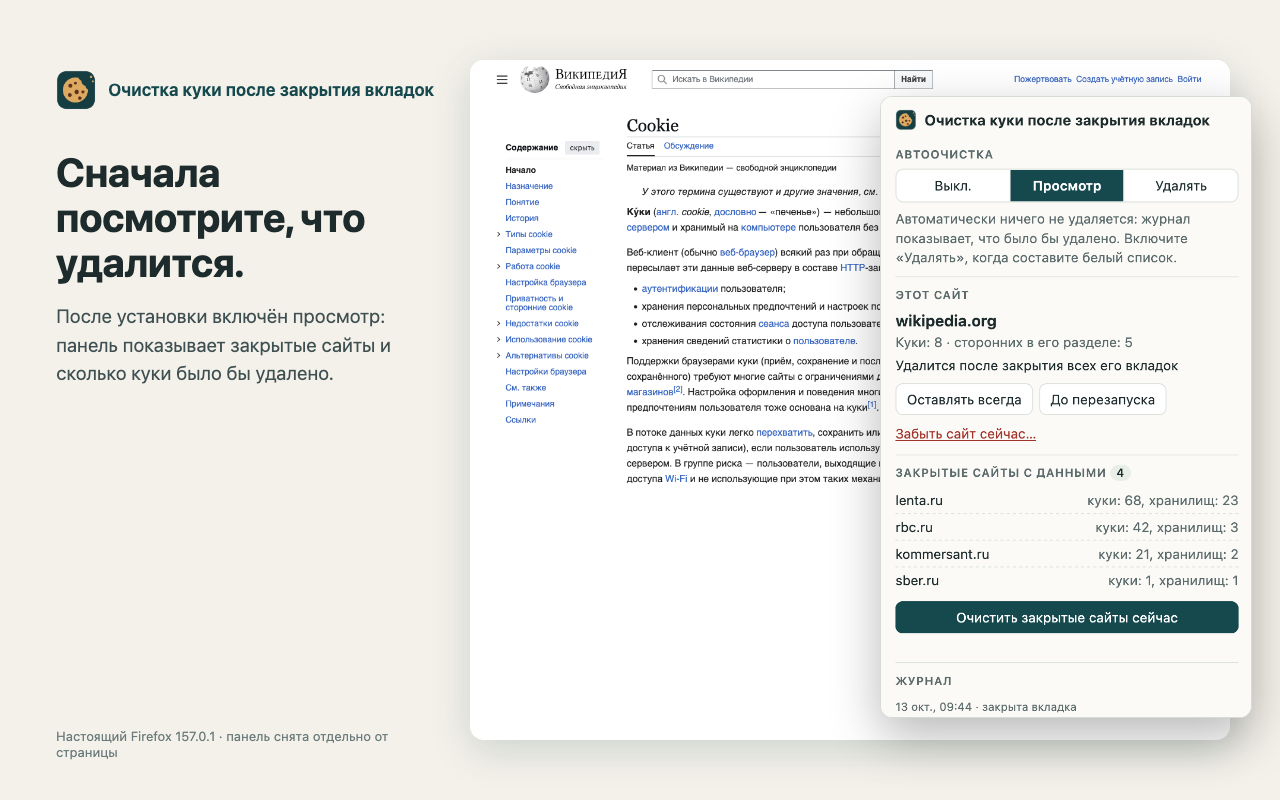
Task: Click the Найти search button
Action: pos(913,79)
